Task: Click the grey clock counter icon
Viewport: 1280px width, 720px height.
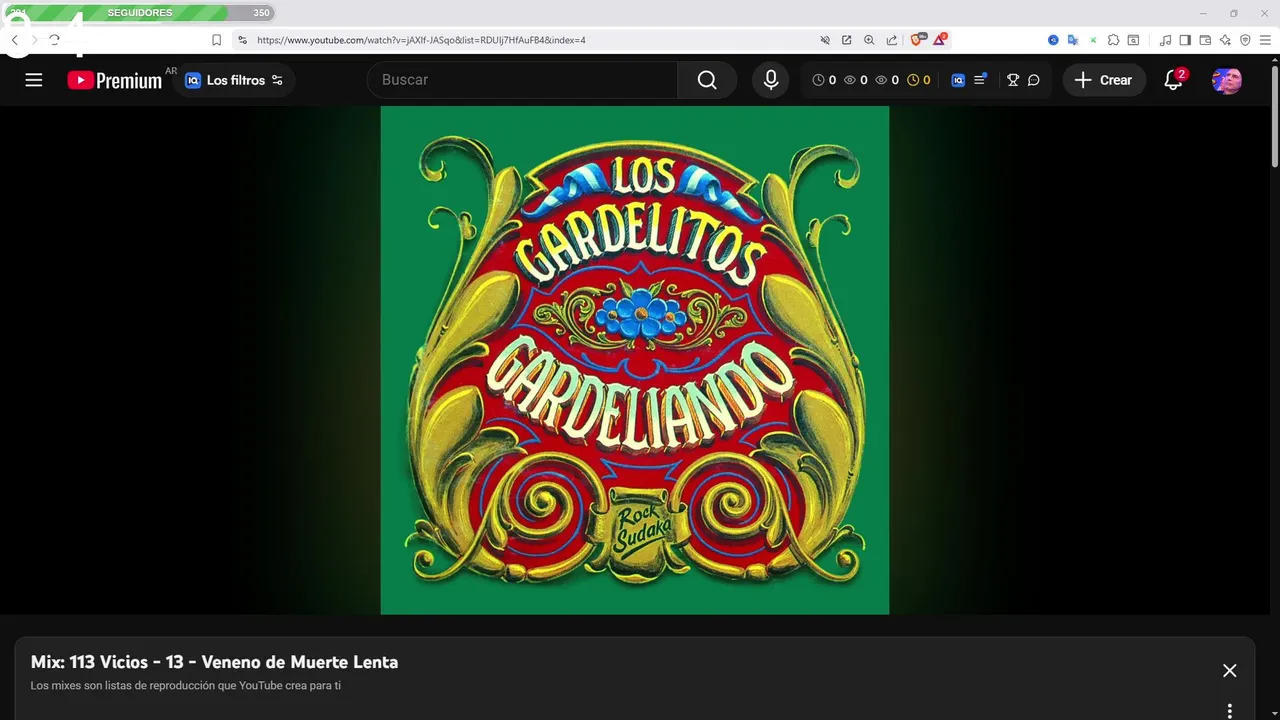Action: click(818, 80)
